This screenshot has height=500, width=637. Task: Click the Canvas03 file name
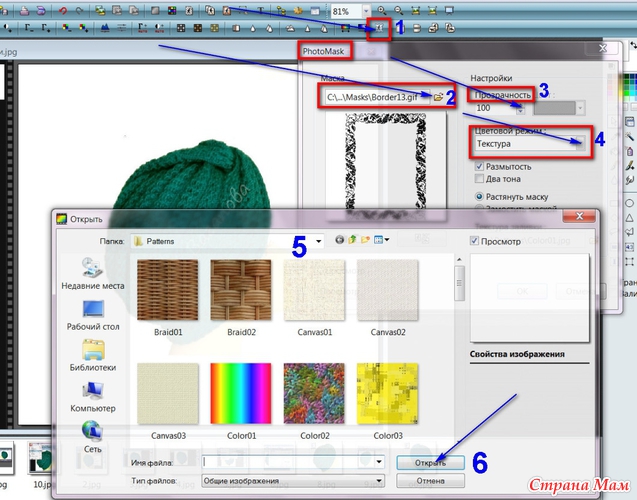pos(168,436)
